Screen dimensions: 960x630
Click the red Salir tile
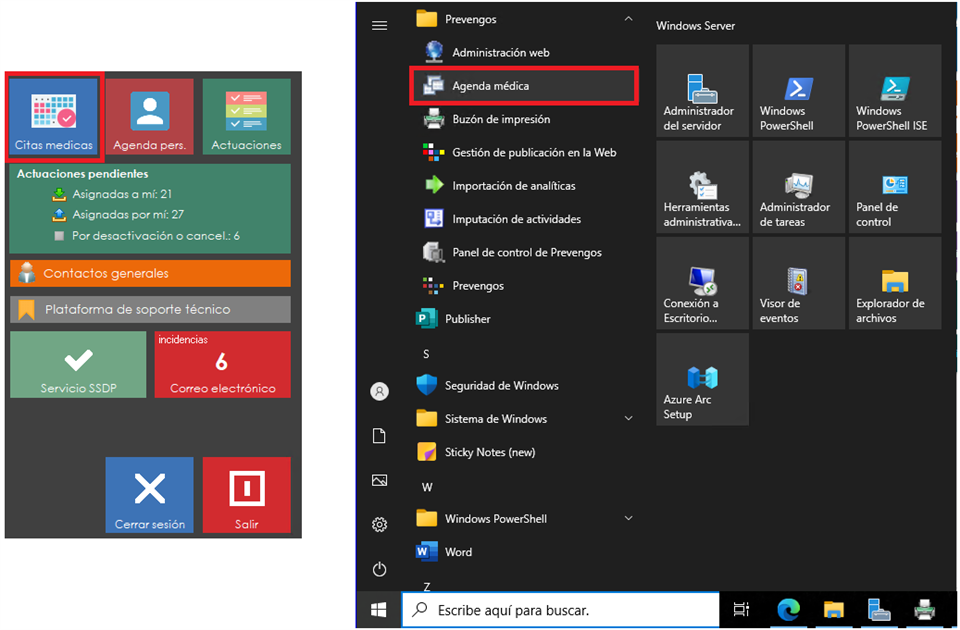246,495
